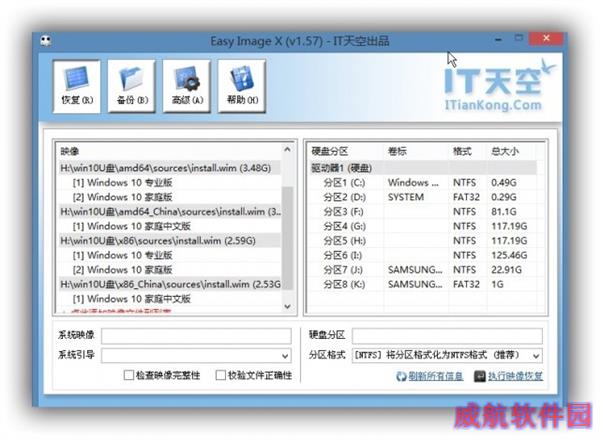Click SAMSUNG... label in 分区8 (K:) row
600x439 pixels.
coord(415,284)
